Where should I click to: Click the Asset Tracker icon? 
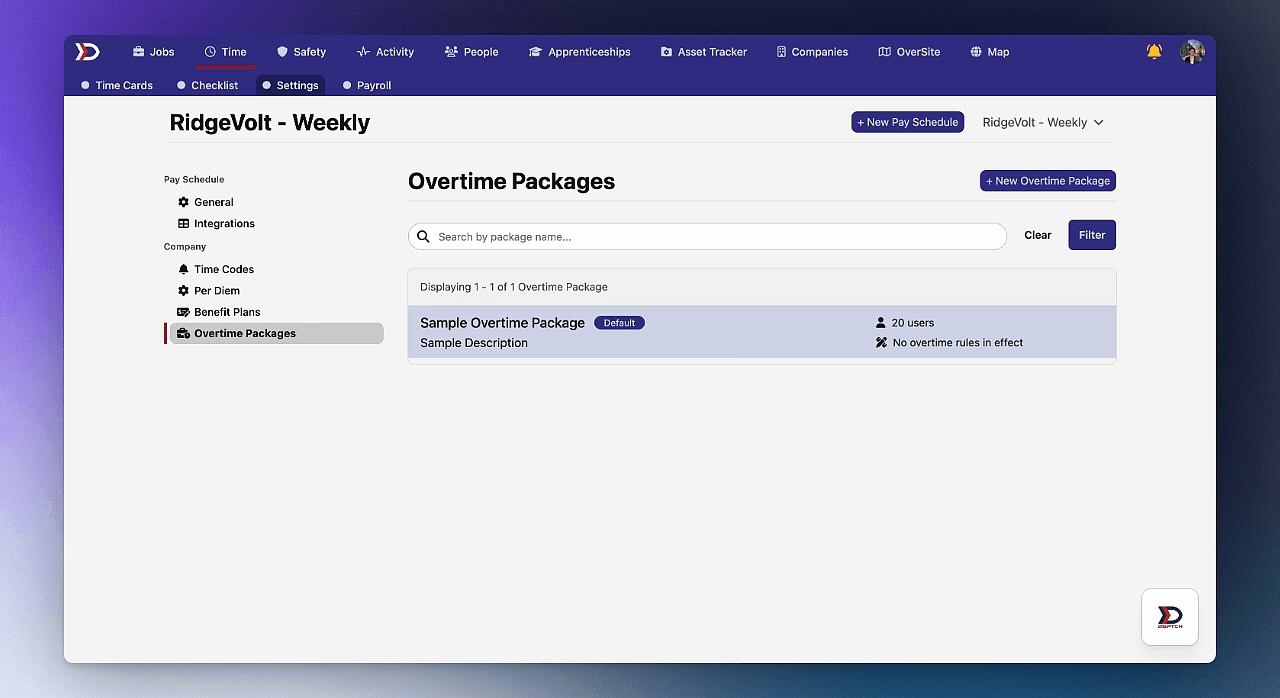point(666,52)
